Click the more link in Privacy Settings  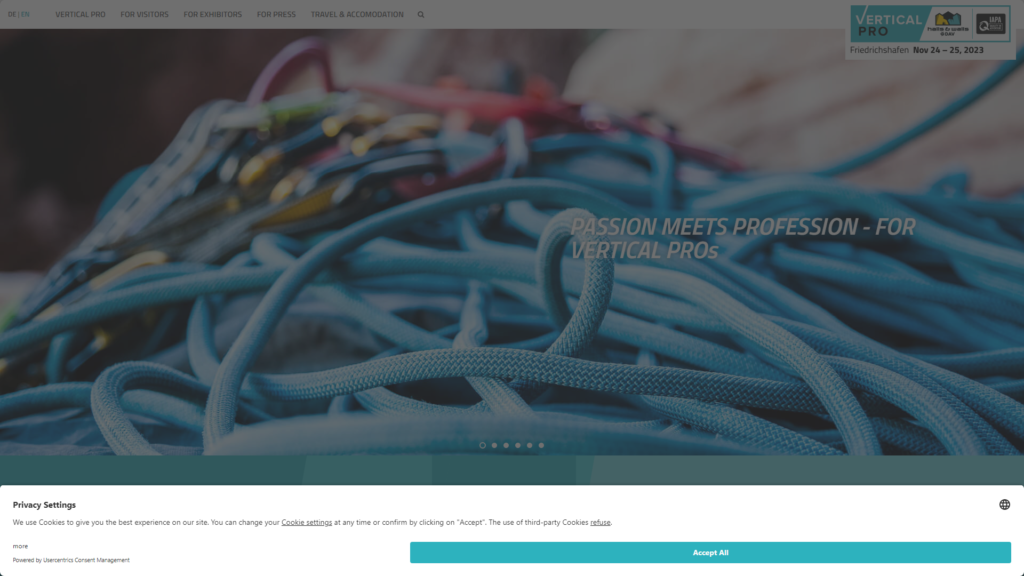click(x=20, y=546)
